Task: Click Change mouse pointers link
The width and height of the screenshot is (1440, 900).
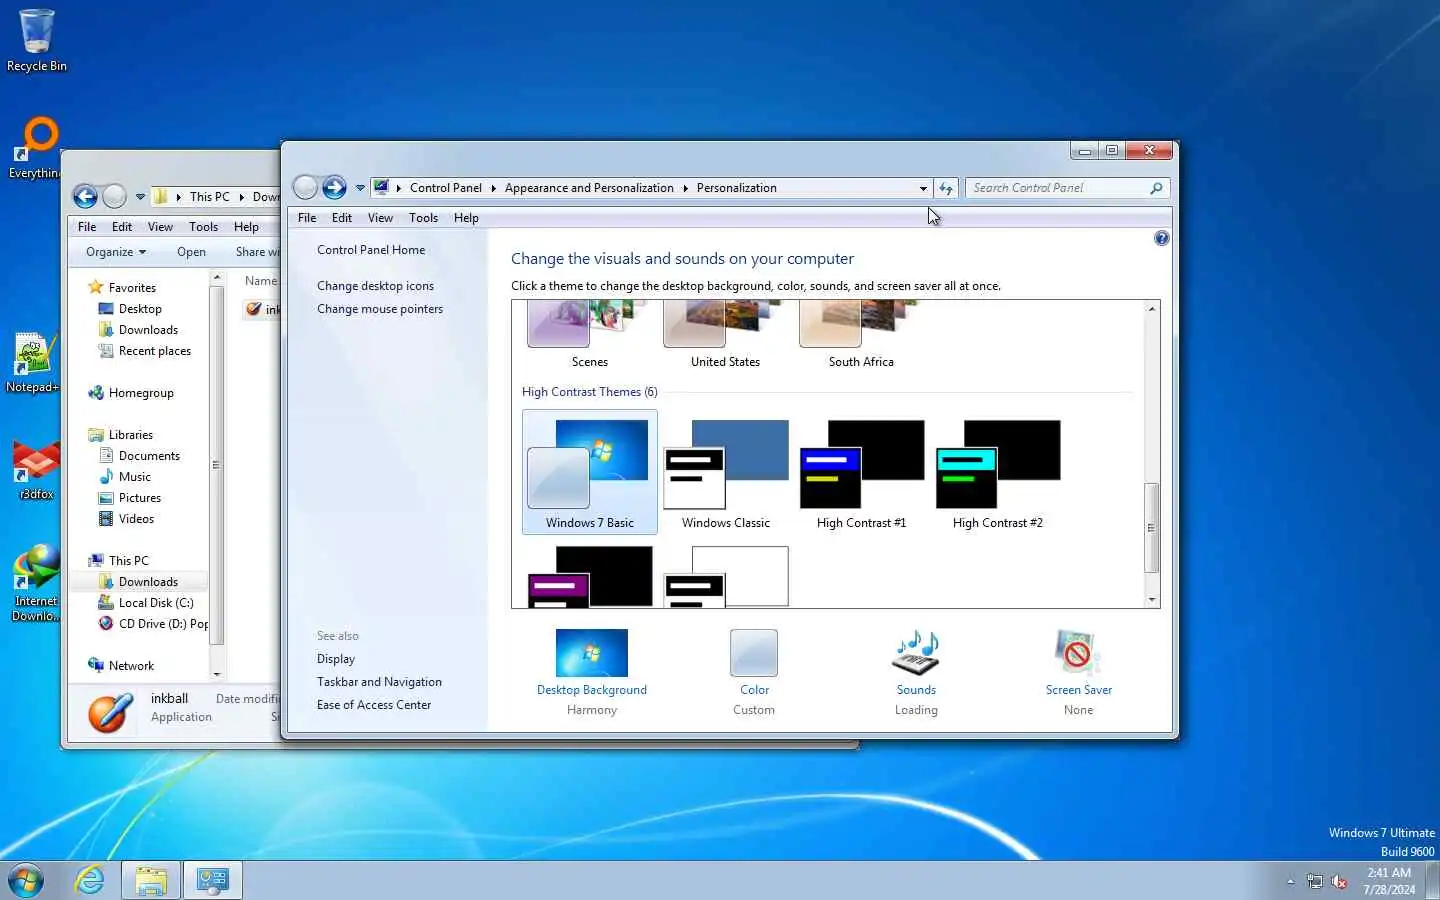Action: [380, 309]
